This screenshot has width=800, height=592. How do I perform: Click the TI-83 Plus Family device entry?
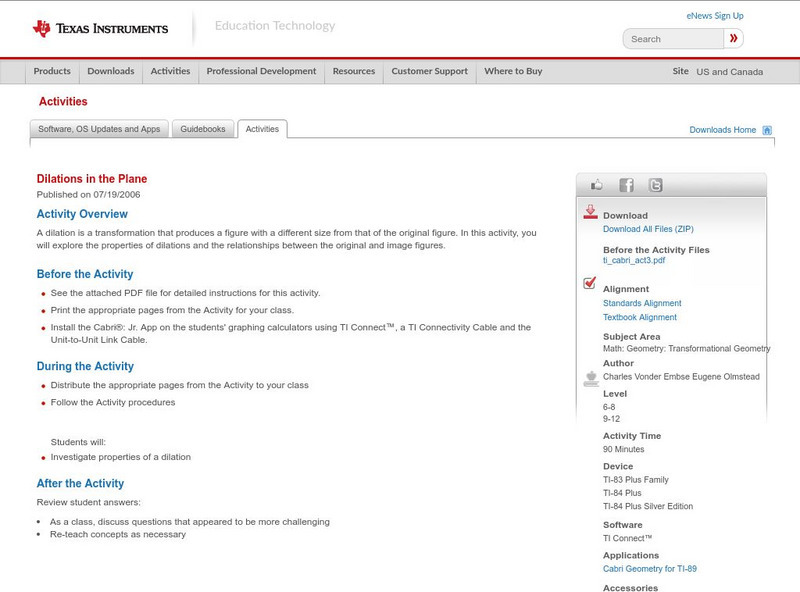pyautogui.click(x=636, y=480)
